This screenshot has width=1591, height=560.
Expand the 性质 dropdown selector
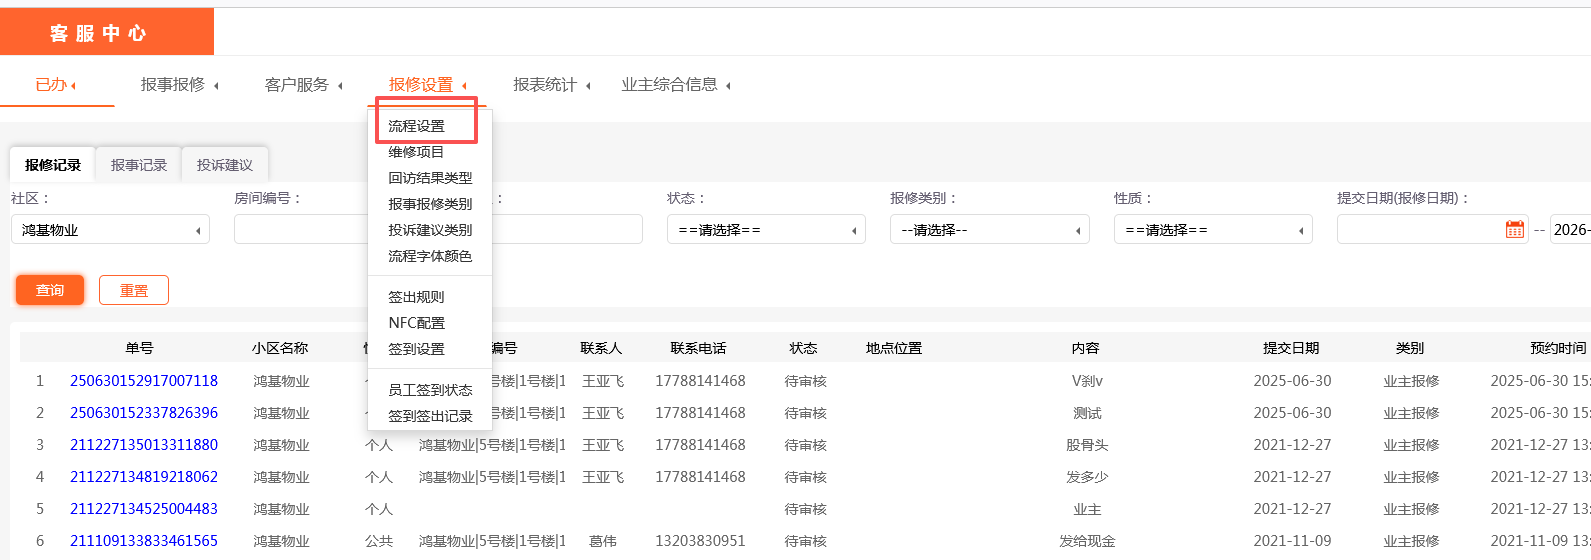1212,230
